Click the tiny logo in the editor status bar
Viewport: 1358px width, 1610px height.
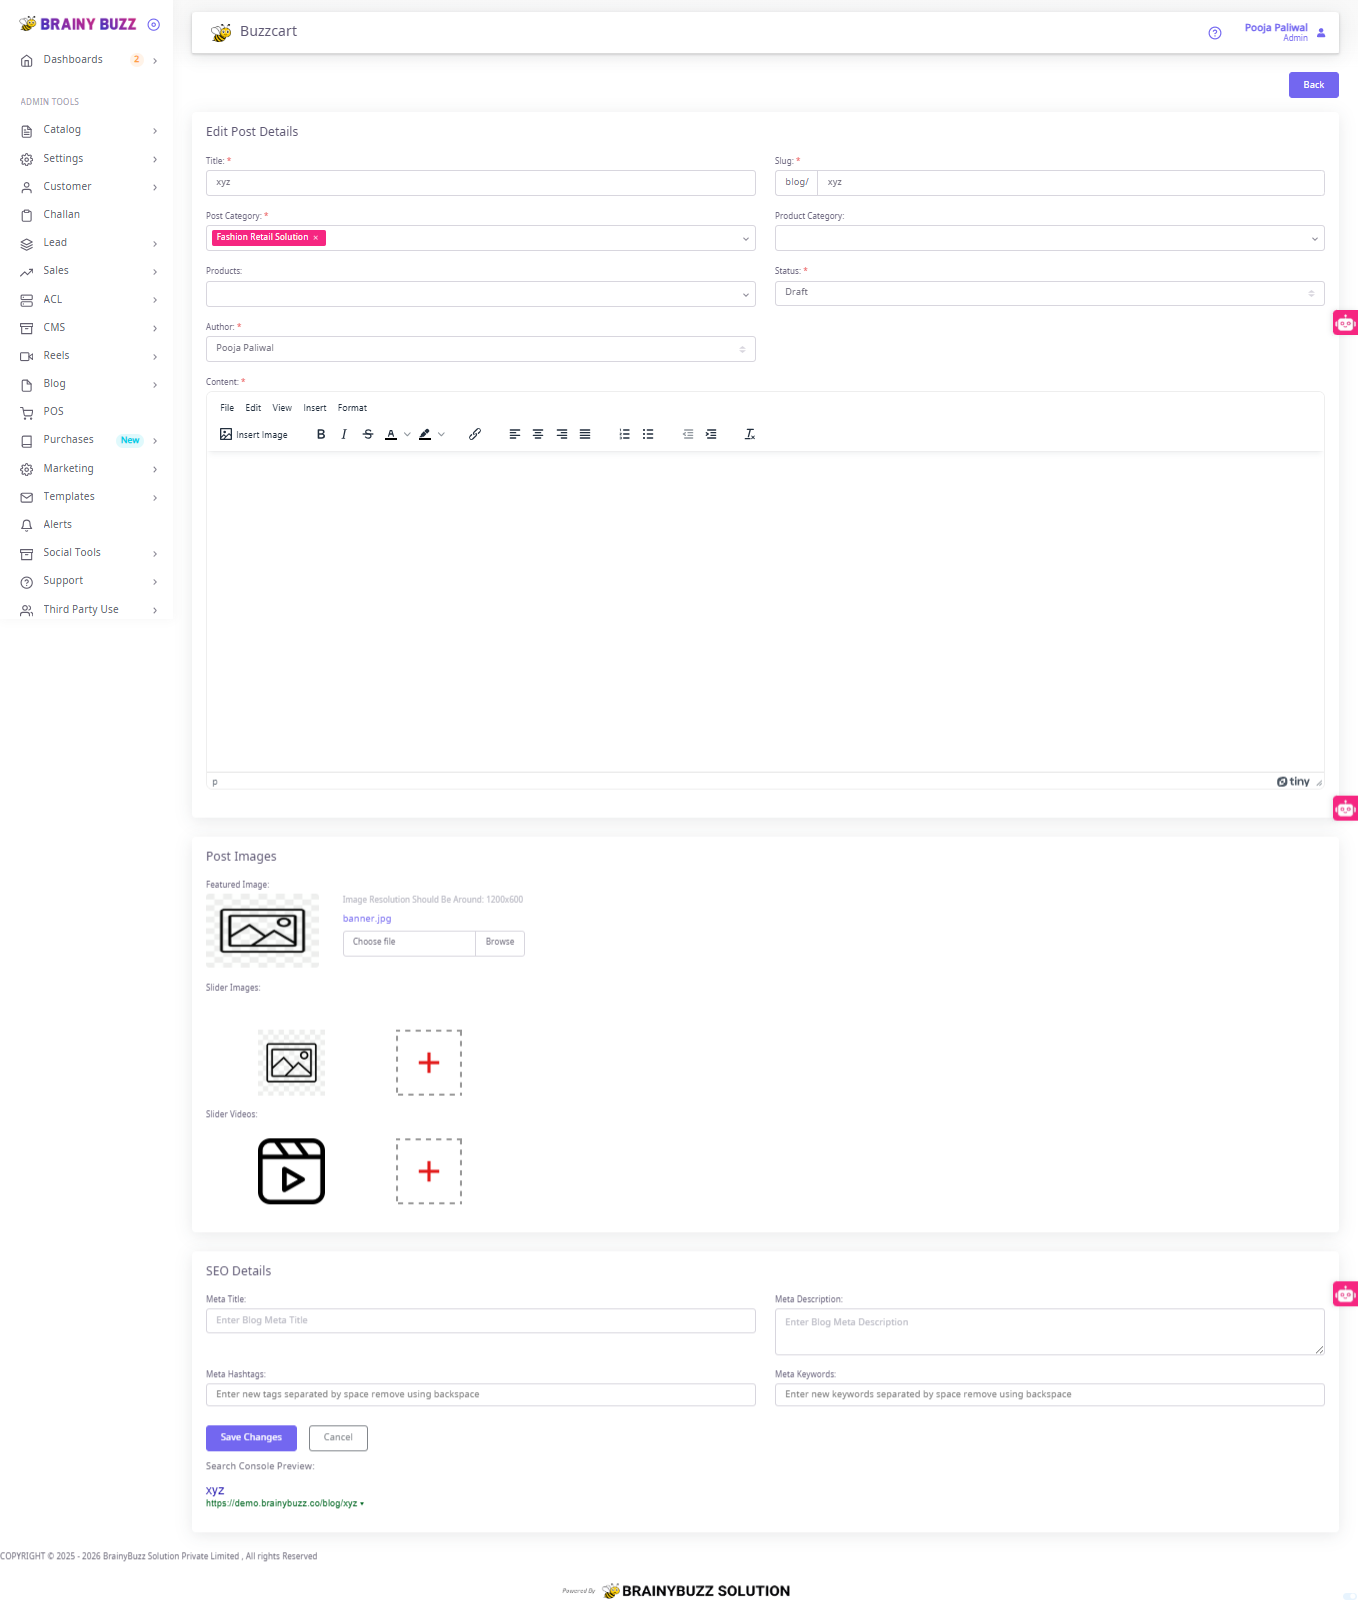(1293, 782)
